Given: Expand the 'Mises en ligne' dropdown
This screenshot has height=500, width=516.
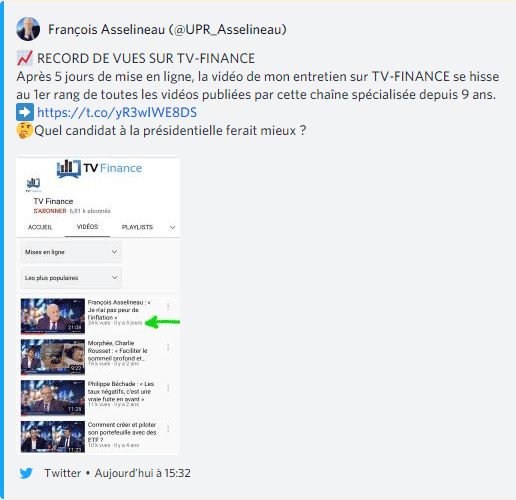Looking at the screenshot, I should coord(71,252).
